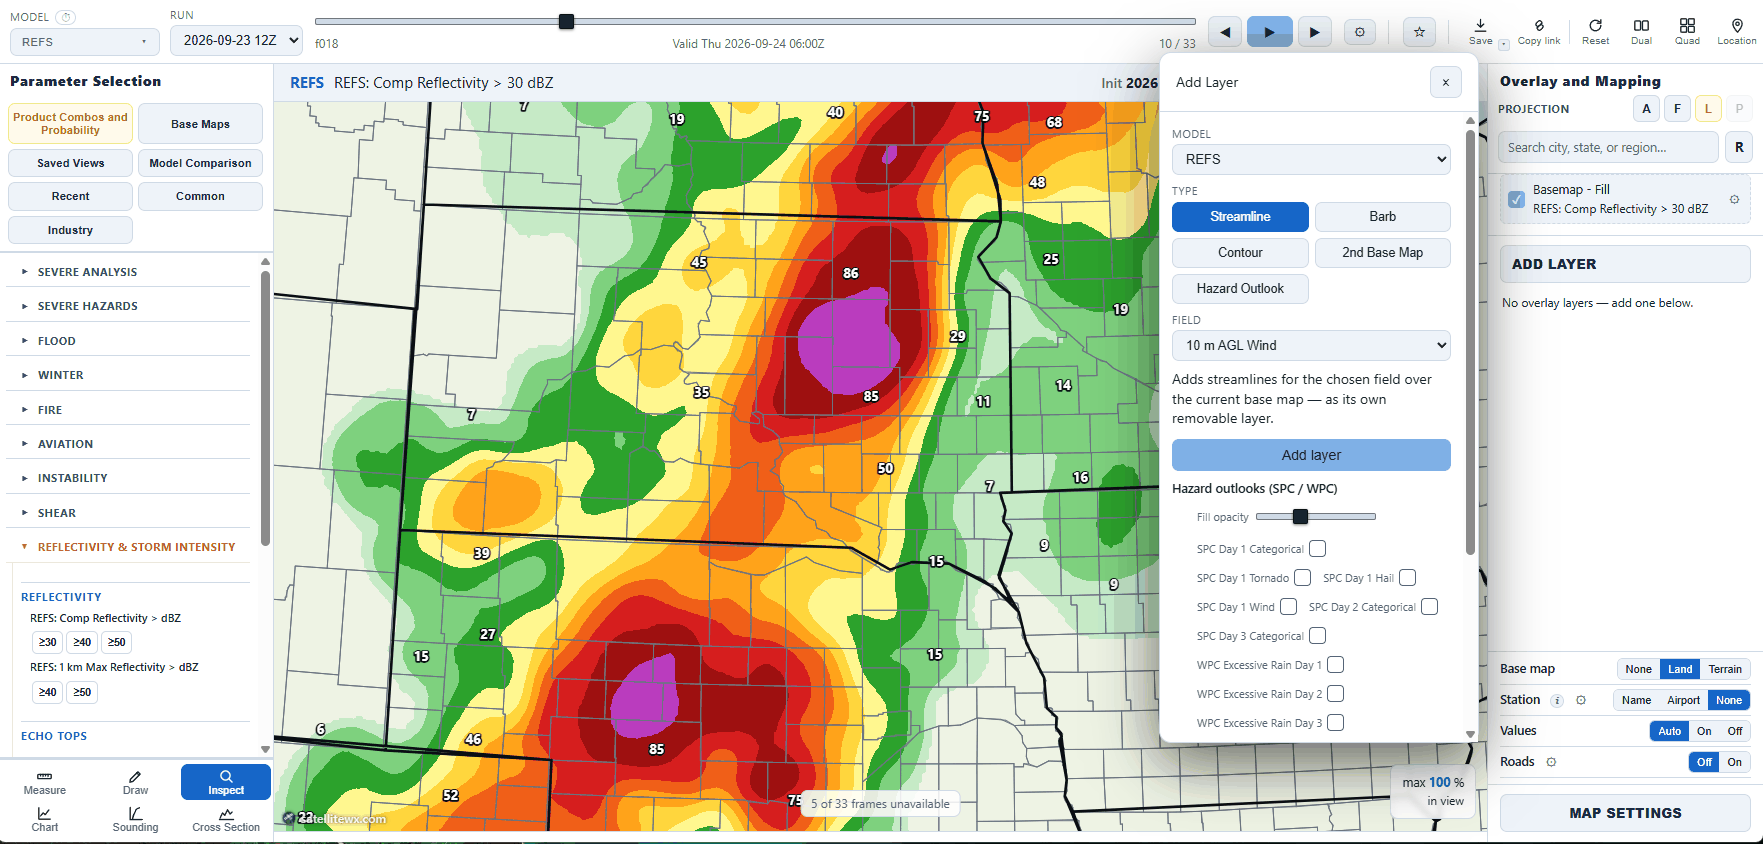Image resolution: width=1763 pixels, height=844 pixels.
Task: Expand the SEVERE HAZARDS section
Action: tap(128, 306)
